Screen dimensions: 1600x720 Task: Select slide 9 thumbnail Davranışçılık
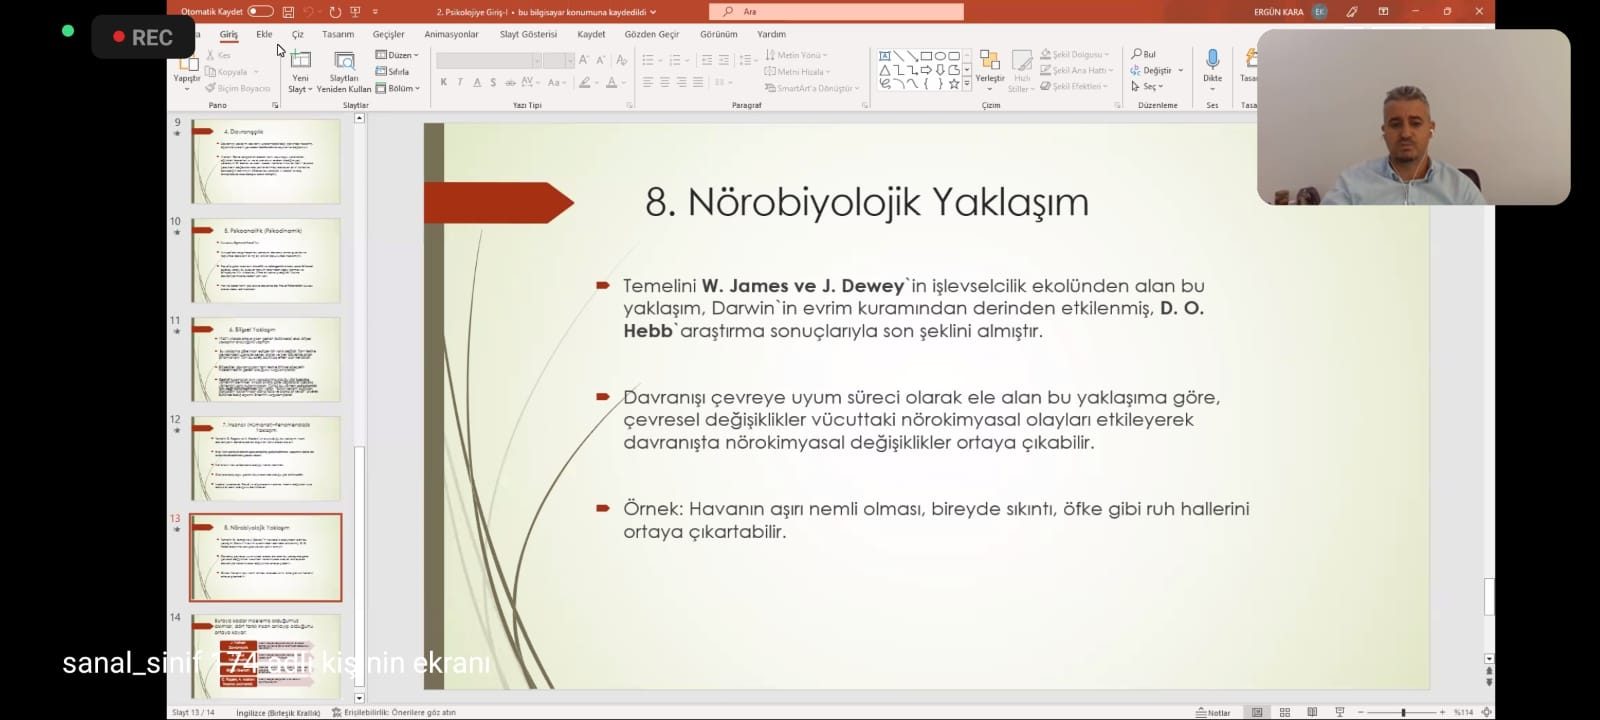(x=265, y=161)
